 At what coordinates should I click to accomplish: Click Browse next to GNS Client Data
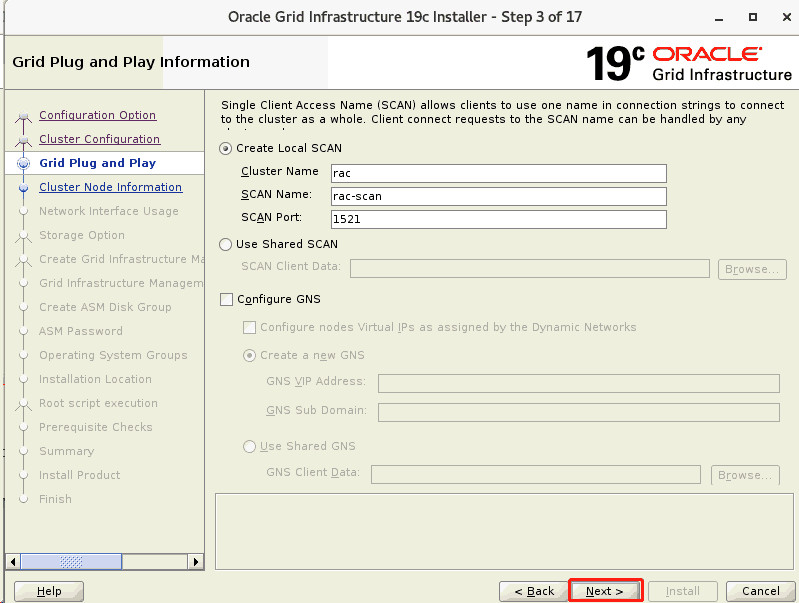click(x=745, y=475)
